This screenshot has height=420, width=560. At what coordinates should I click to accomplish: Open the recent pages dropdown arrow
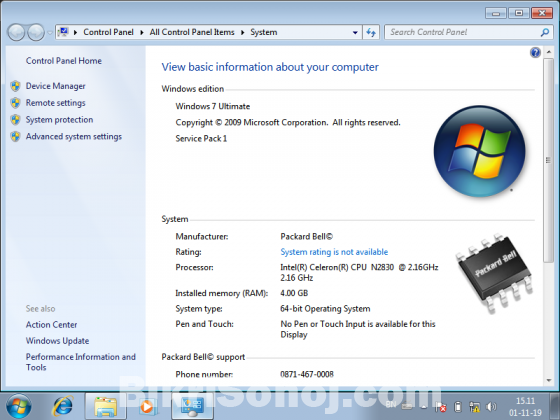pos(50,33)
